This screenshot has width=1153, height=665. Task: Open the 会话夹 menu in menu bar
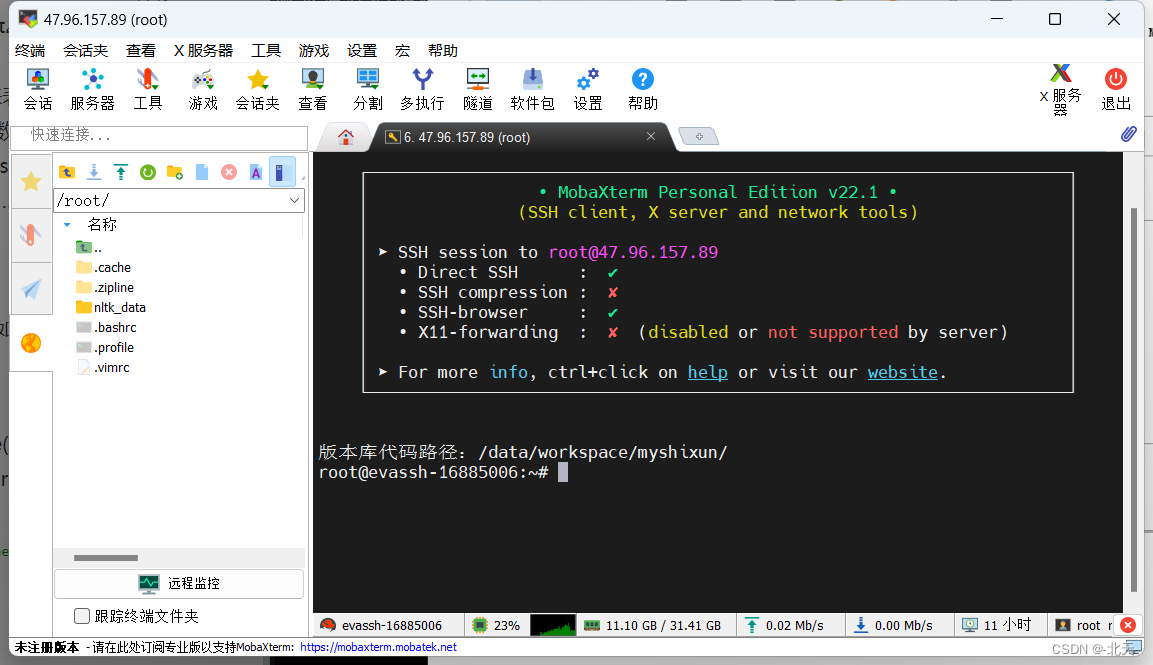(x=85, y=50)
